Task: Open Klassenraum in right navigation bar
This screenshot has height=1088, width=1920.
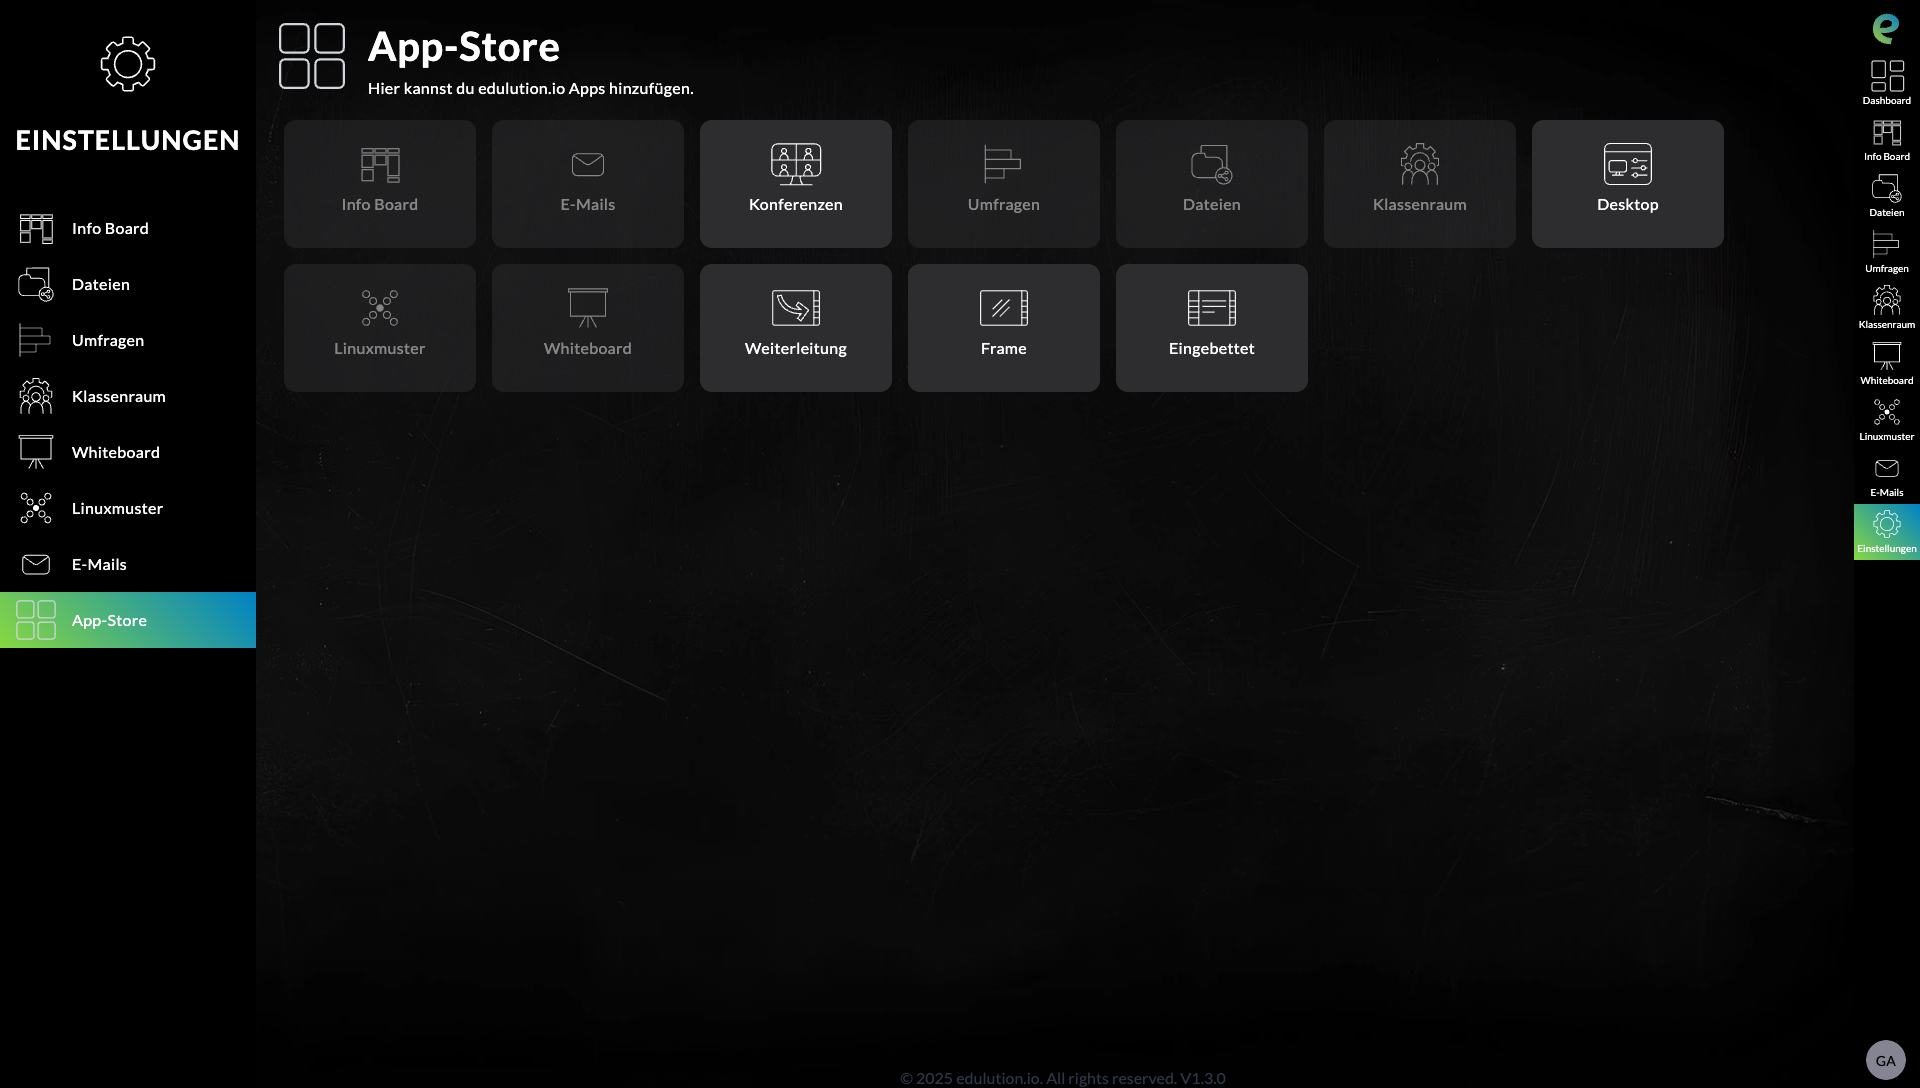Action: click(1887, 308)
